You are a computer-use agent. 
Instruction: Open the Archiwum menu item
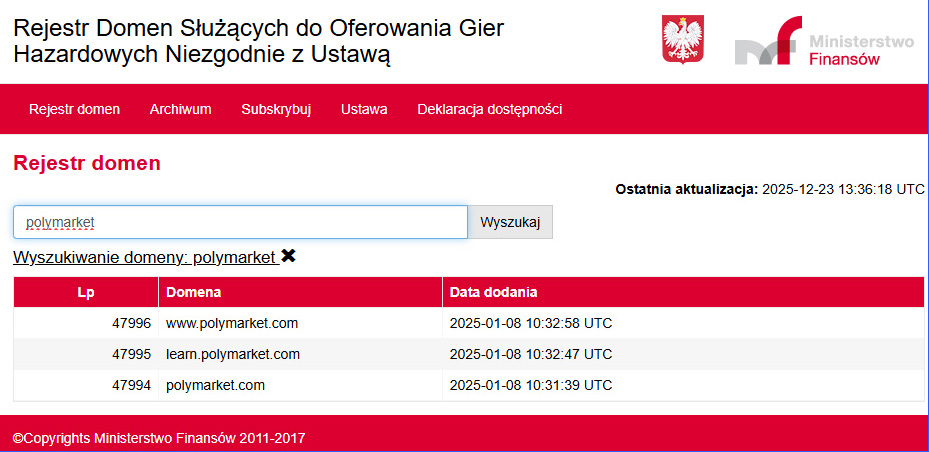pyautogui.click(x=181, y=110)
